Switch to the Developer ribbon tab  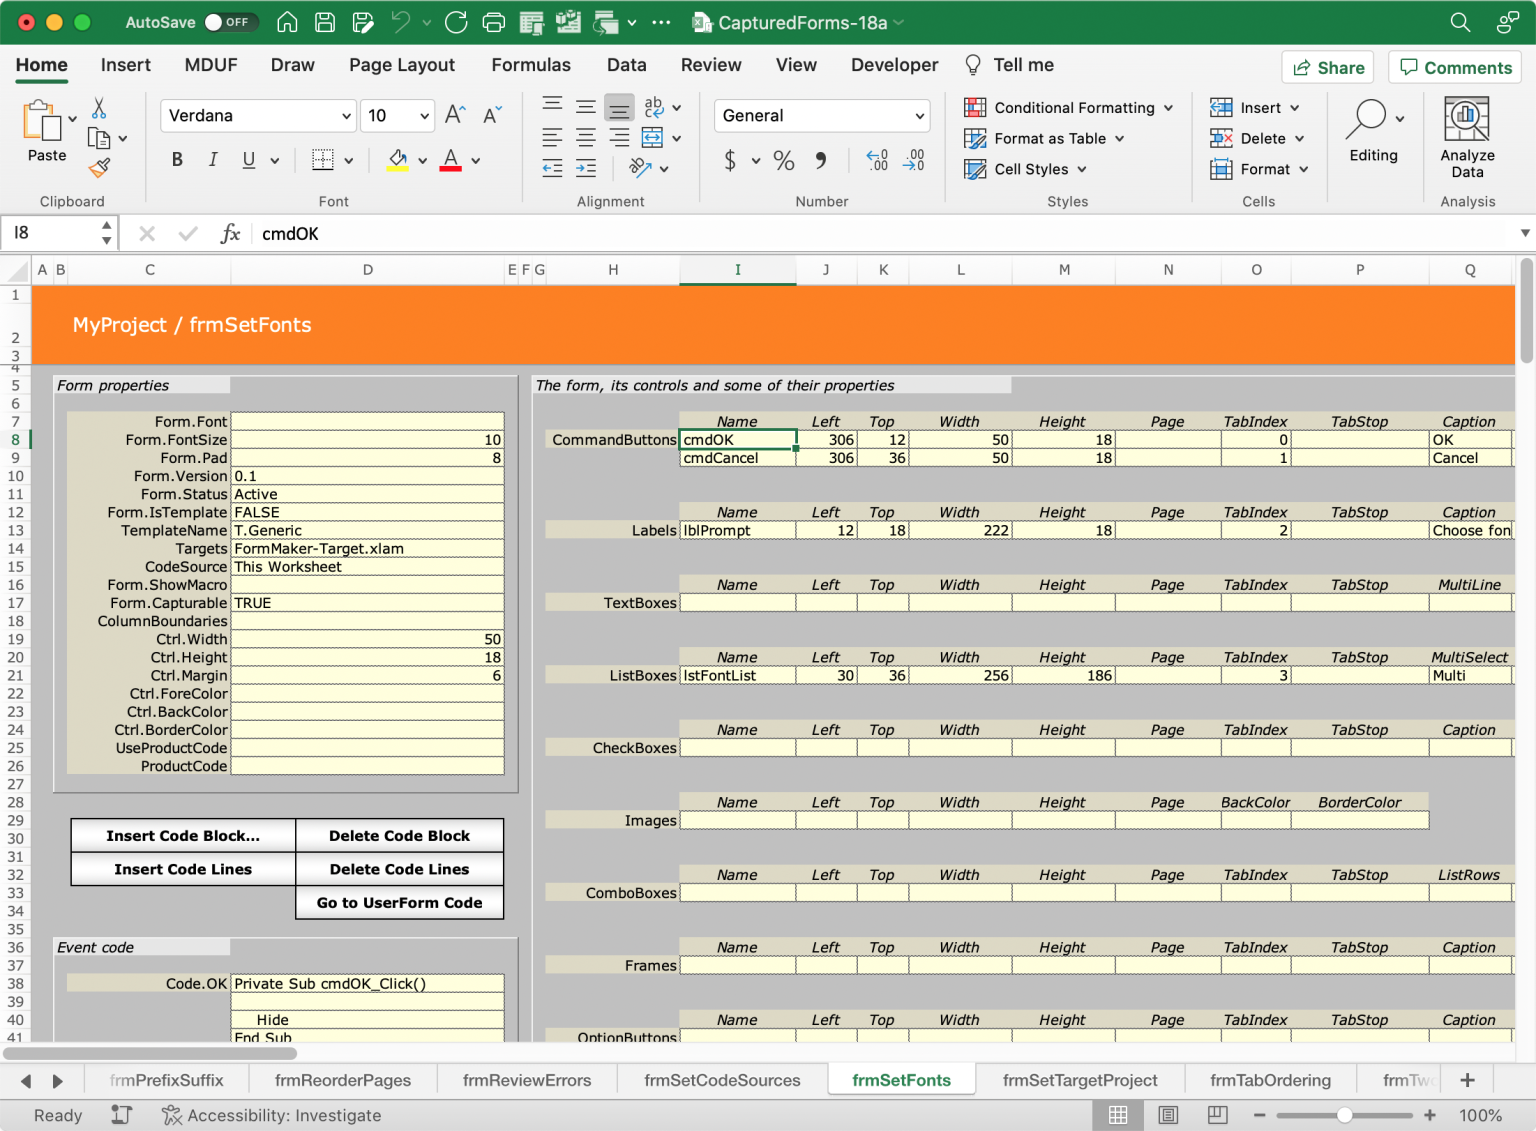894,65
